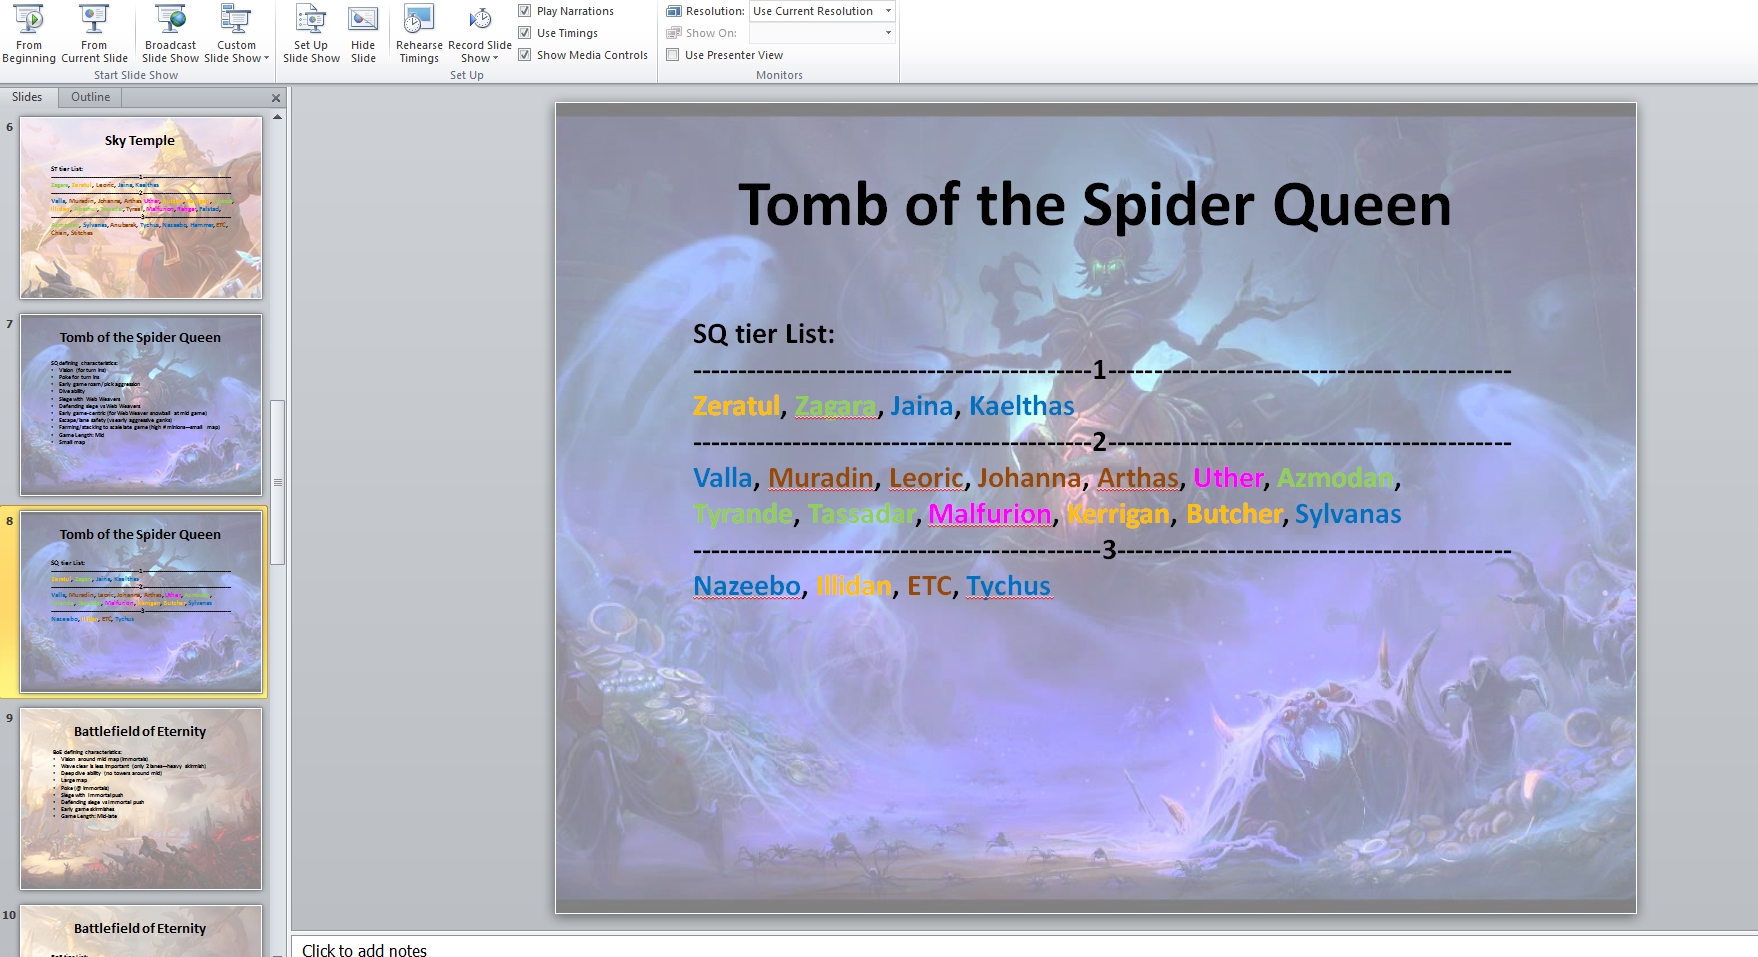Select slide 9 Battlefield of Eternity thumbnail
This screenshot has height=957, width=1758.
click(x=141, y=799)
